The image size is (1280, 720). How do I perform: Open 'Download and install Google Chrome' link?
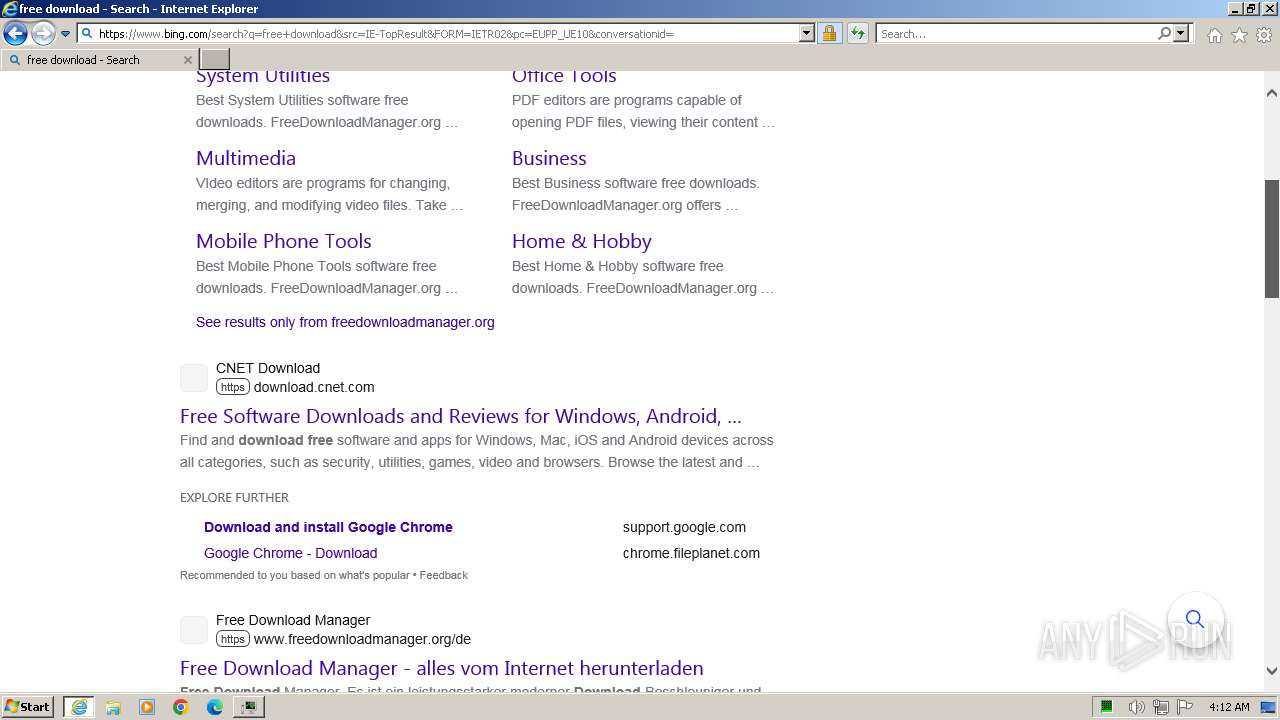[328, 527]
